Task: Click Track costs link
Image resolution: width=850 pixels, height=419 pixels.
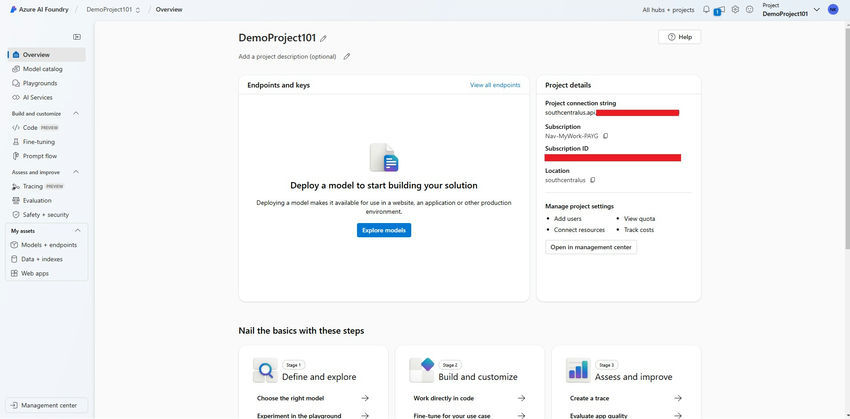Action: click(x=639, y=230)
